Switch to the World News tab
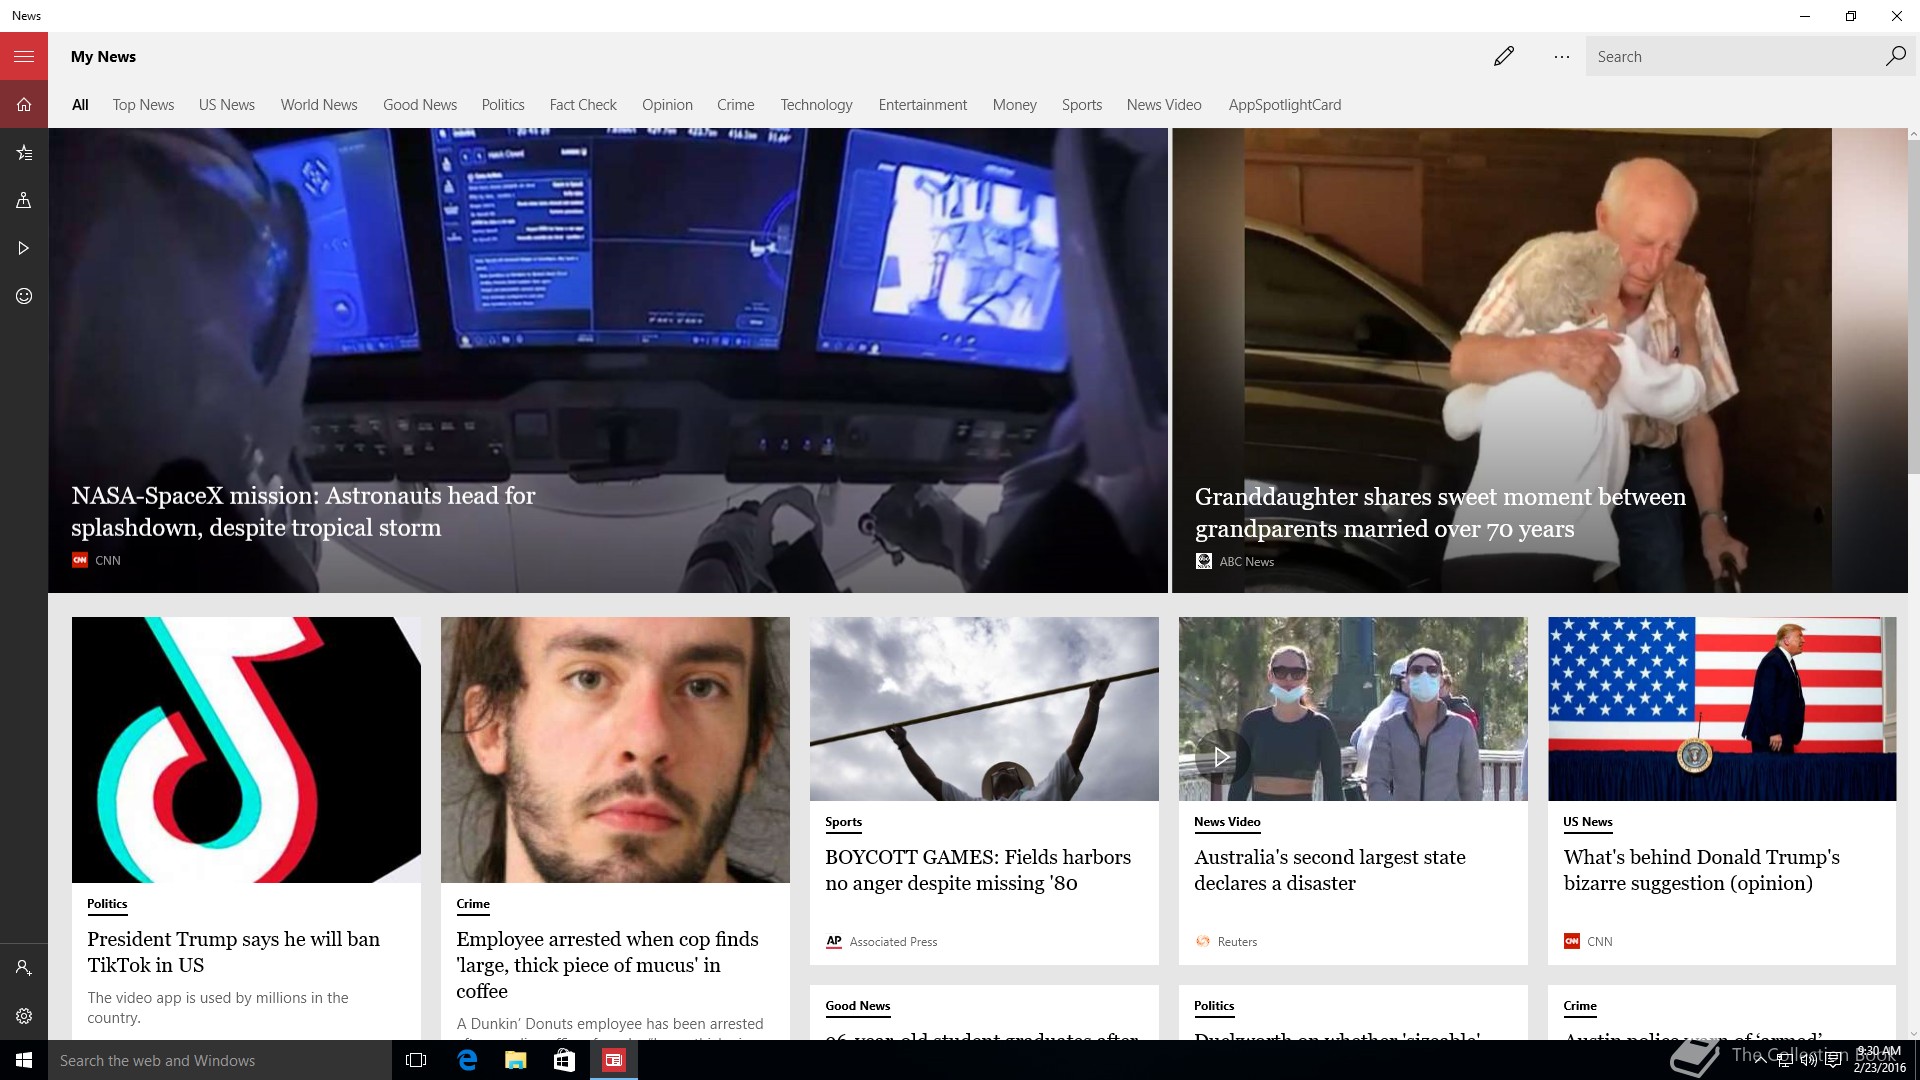Viewport: 1920px width, 1080px height. tap(319, 105)
